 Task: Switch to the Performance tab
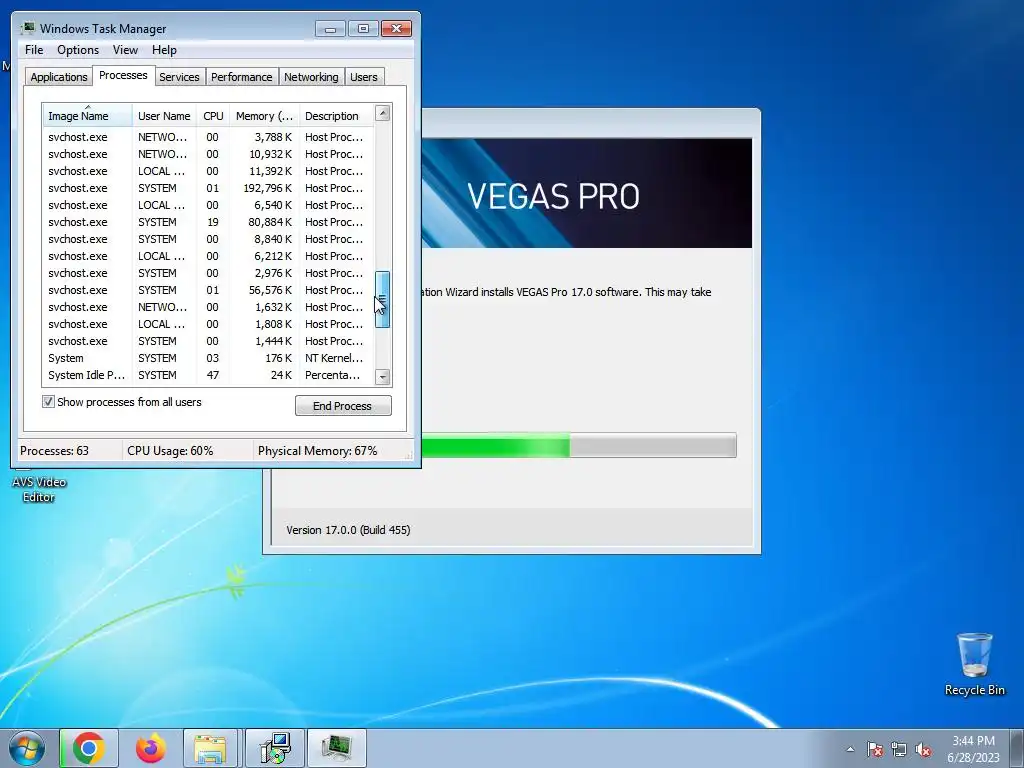[242, 77]
